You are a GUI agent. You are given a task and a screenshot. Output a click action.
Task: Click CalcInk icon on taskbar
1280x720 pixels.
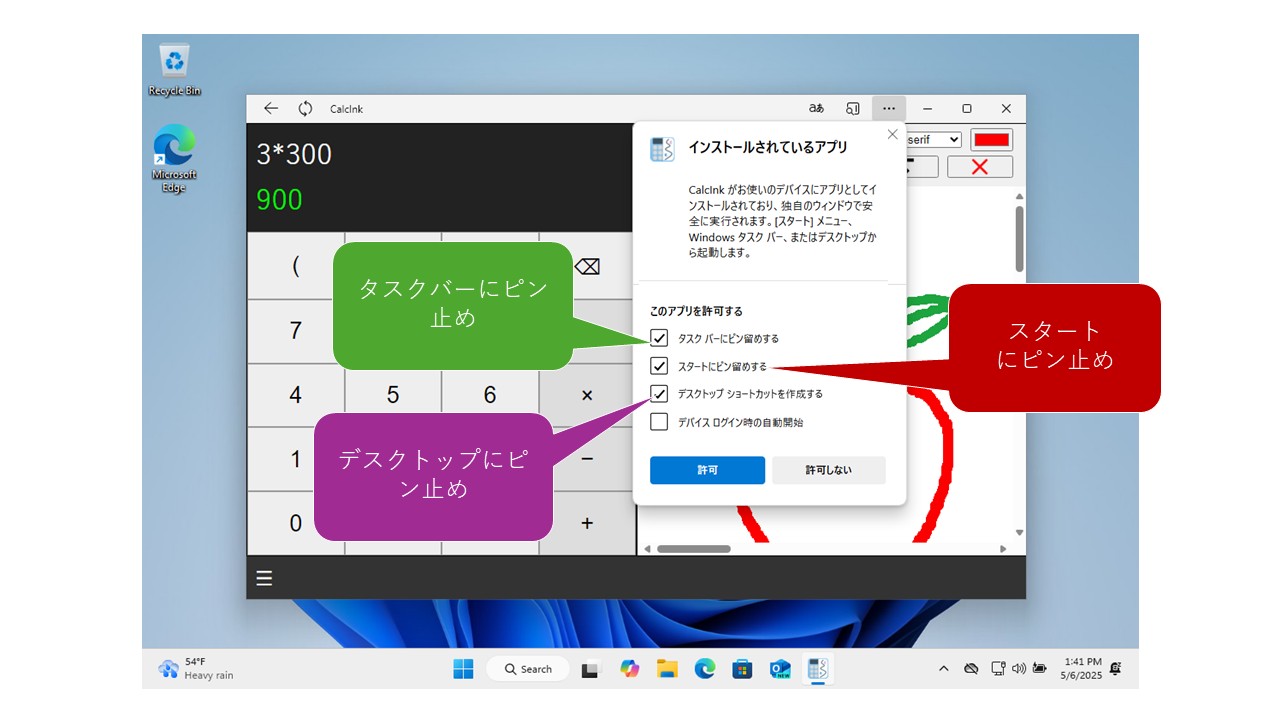coord(818,669)
